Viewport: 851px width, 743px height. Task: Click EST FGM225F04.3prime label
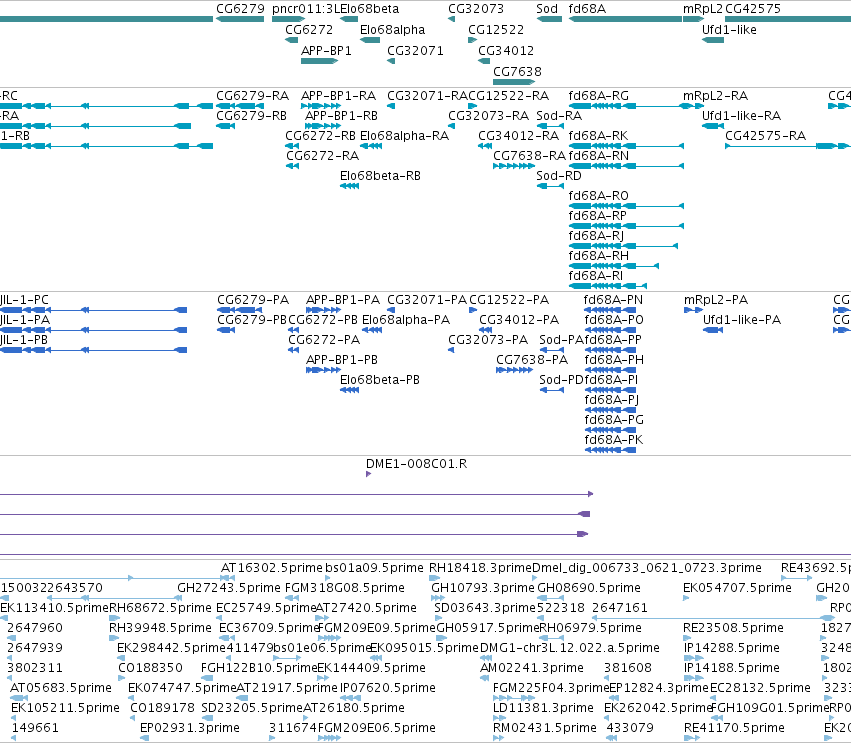click(550, 688)
